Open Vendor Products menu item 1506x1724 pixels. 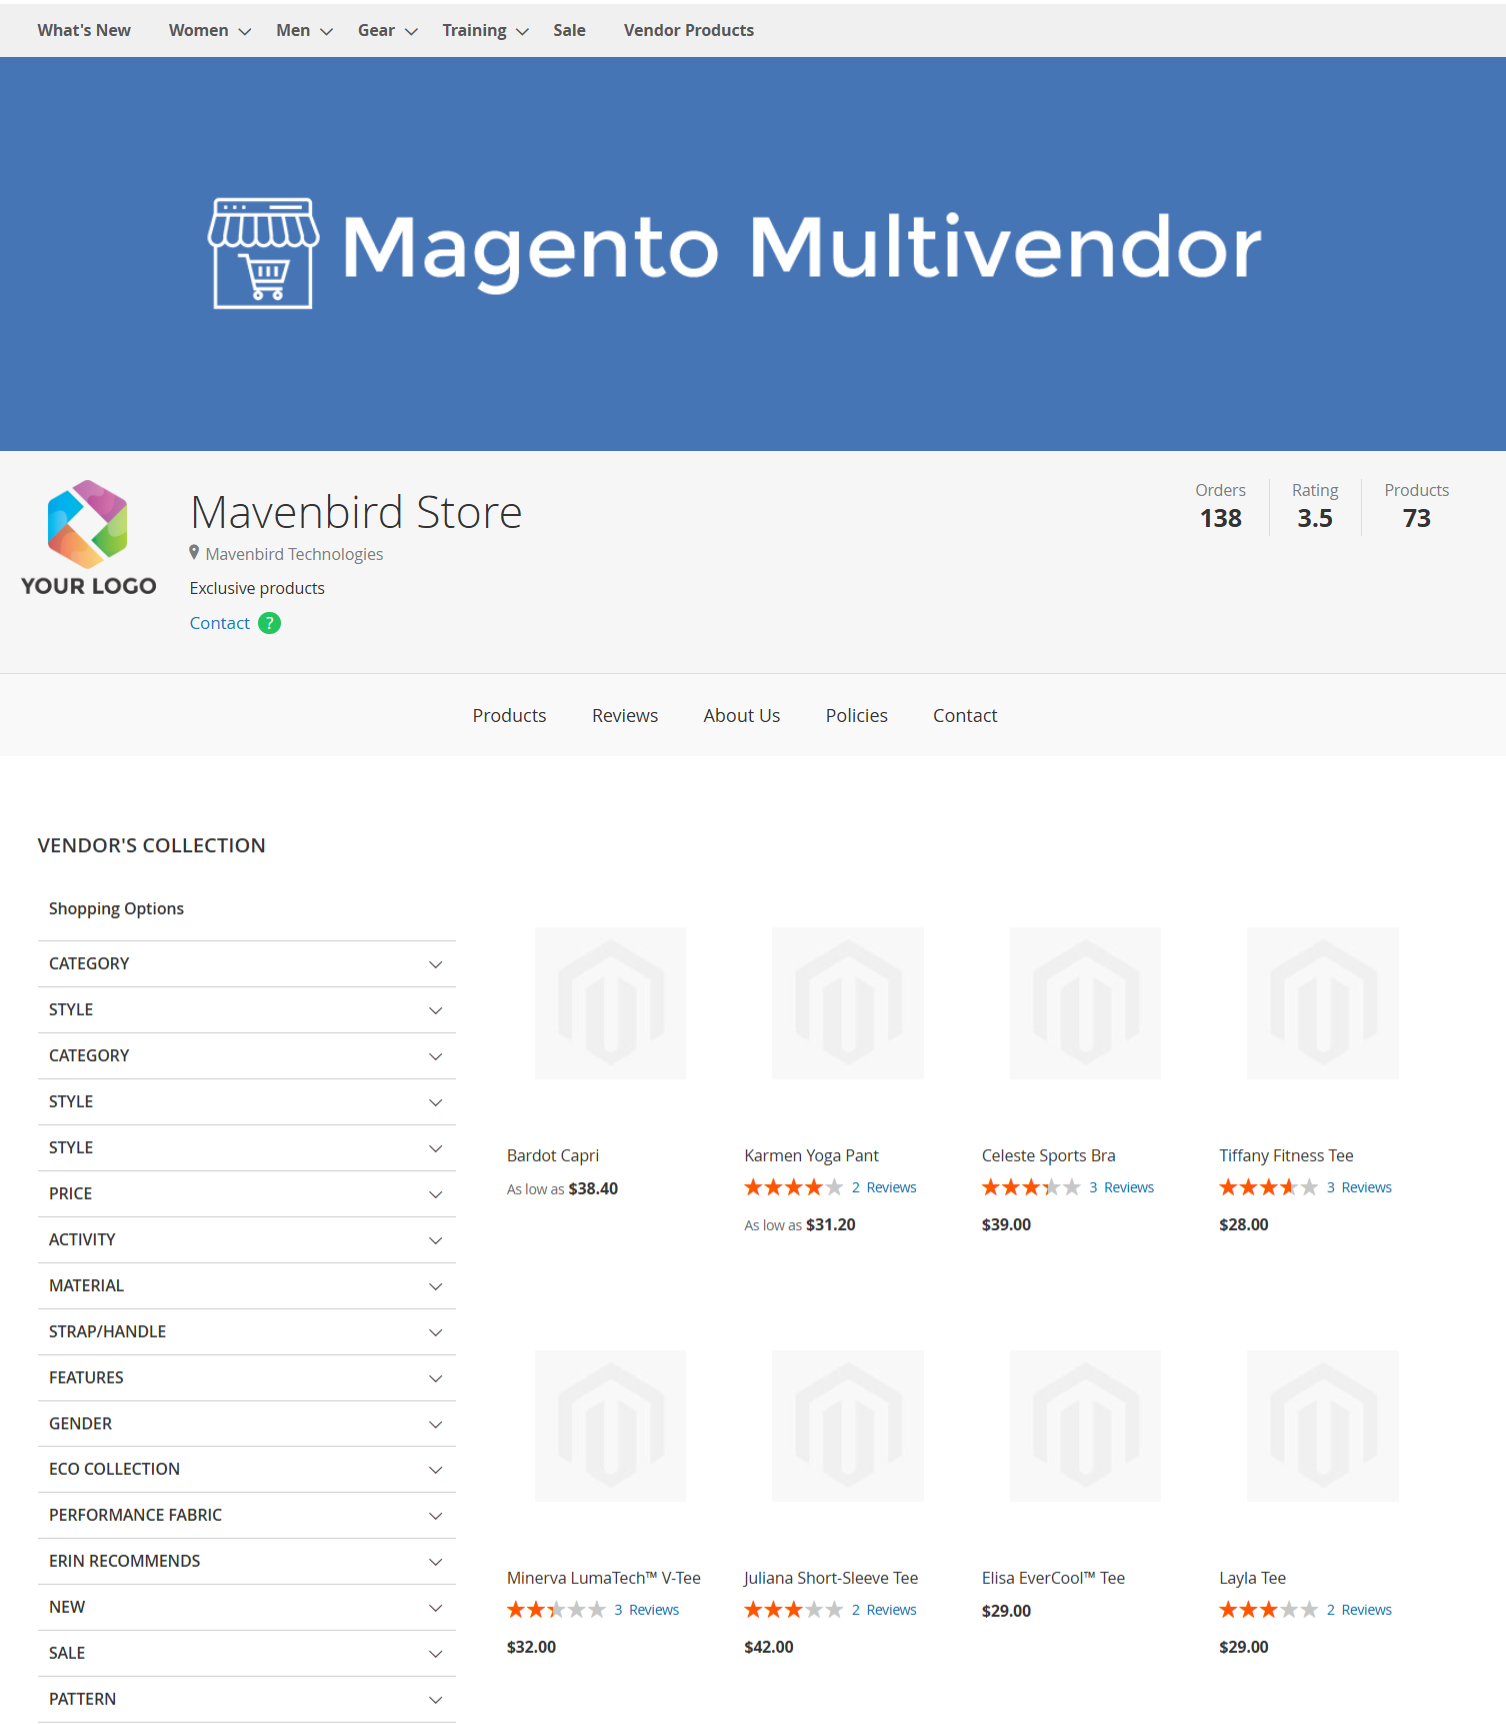[x=689, y=30]
